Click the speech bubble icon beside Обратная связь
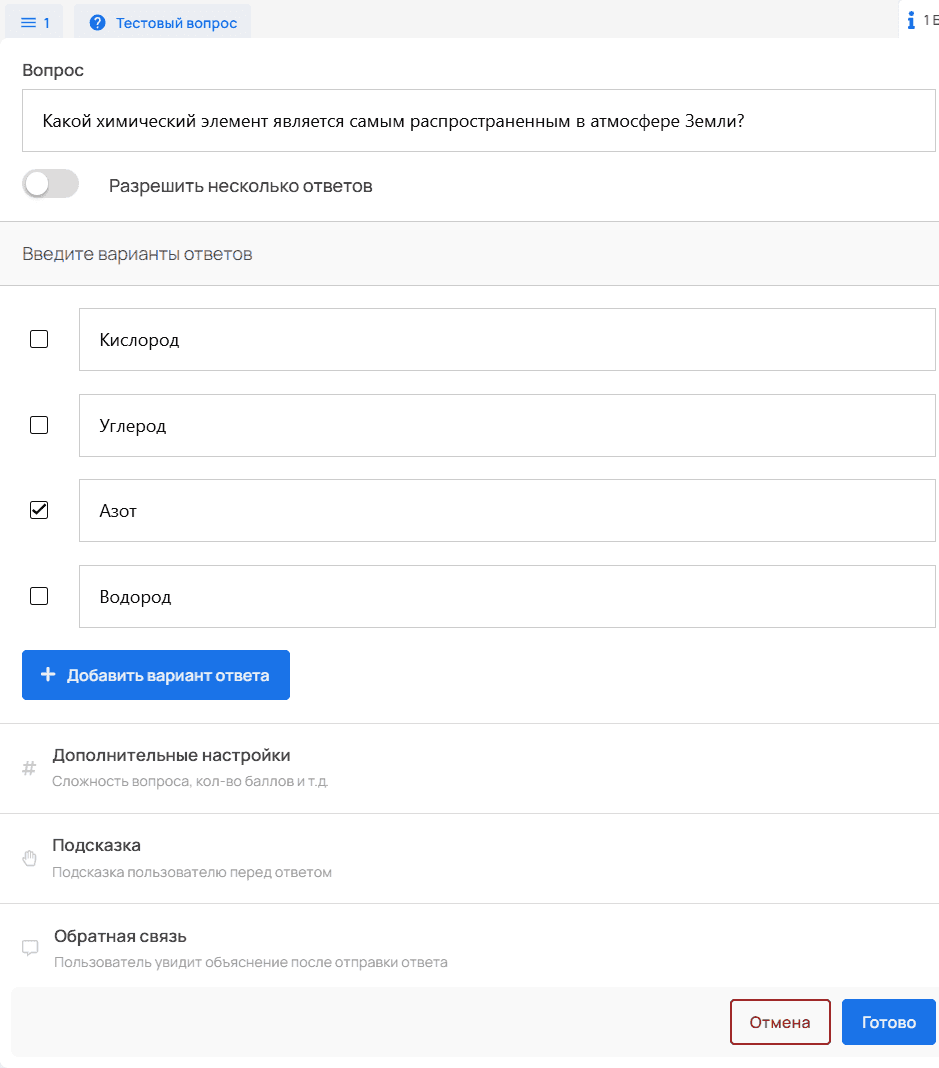Viewport: 939px width, 1068px height. point(30,948)
